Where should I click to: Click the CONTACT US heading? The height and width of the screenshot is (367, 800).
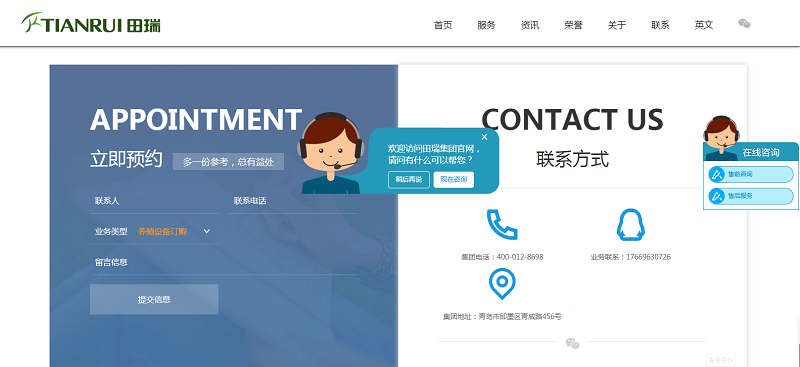[572, 120]
